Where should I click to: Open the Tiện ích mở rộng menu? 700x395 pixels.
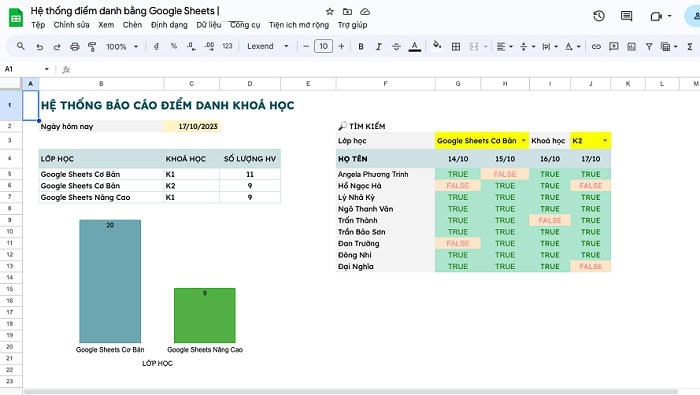coord(299,25)
